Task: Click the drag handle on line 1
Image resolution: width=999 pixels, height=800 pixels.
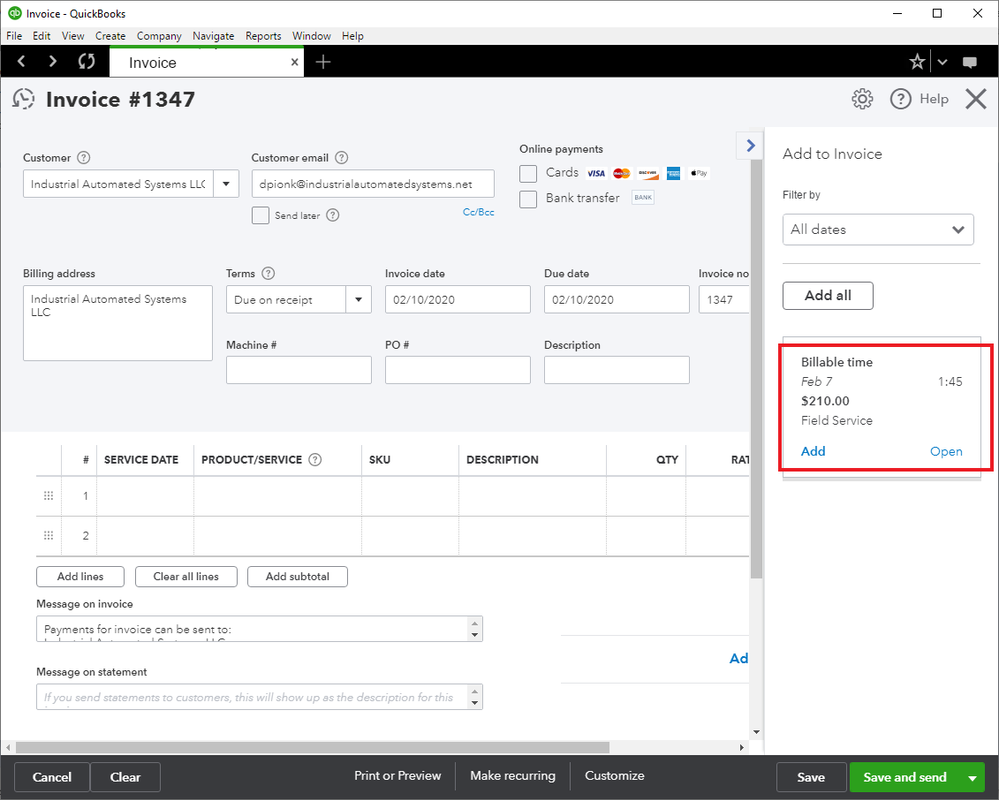Action: point(48,496)
